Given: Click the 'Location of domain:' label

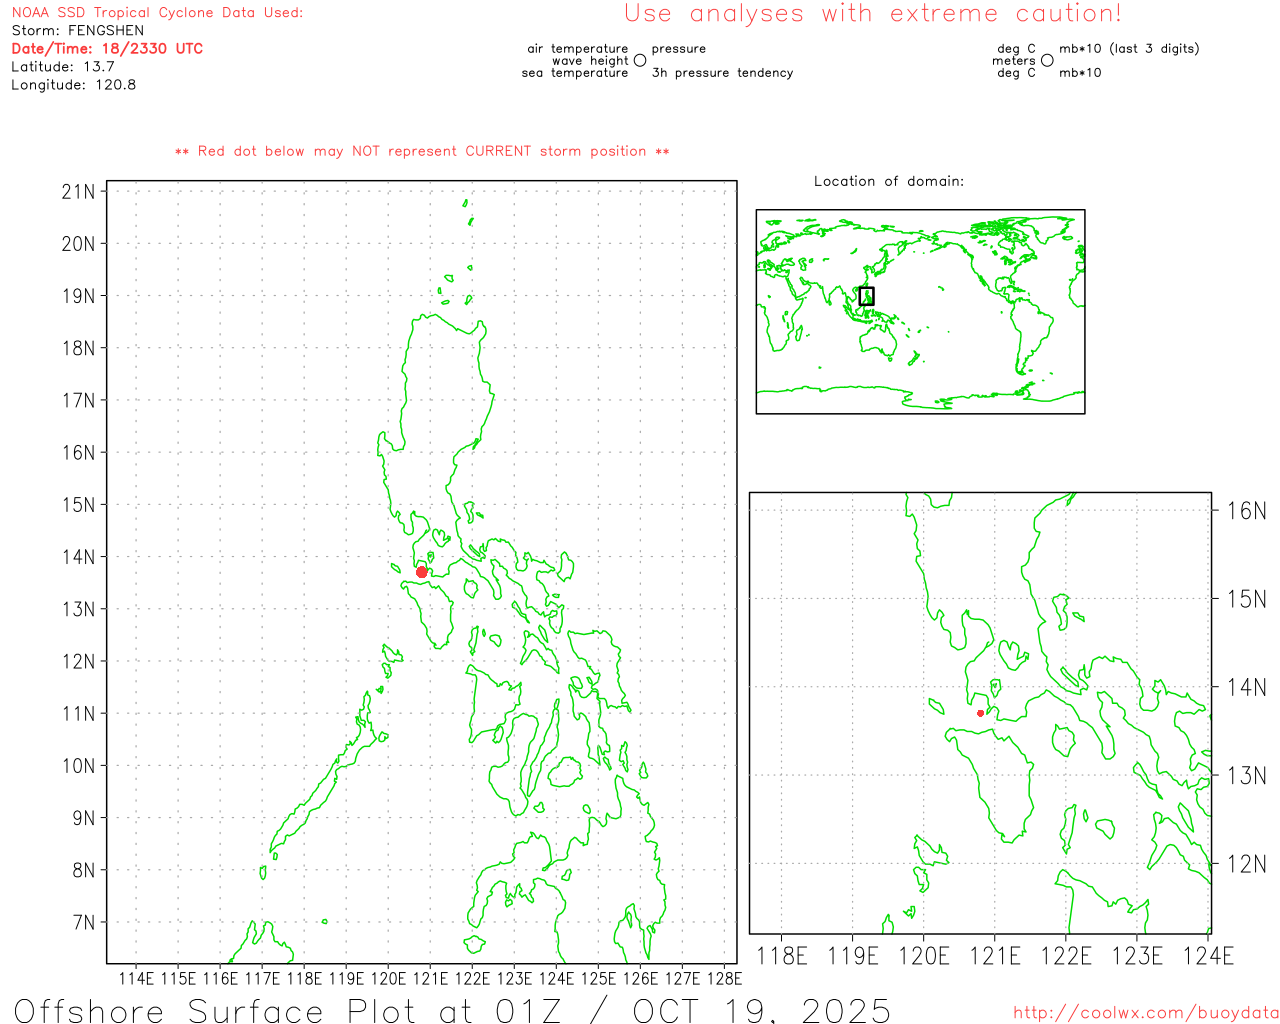Looking at the screenshot, I should click(889, 181).
